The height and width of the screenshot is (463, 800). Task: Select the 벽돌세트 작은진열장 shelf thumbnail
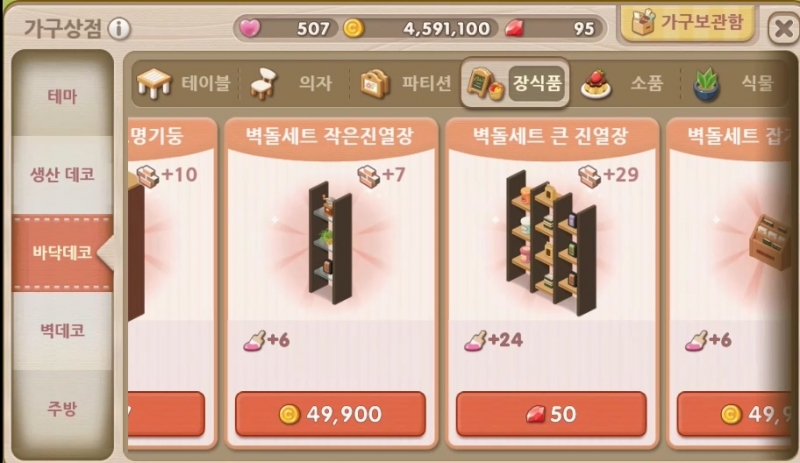pos(330,242)
